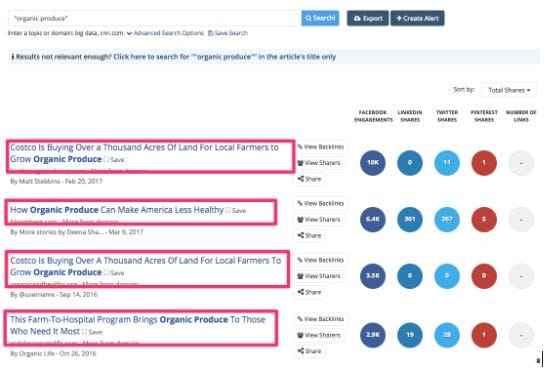The image size is (547, 375).
Task: Click Twitter shares circle showing 11
Action: [447, 163]
